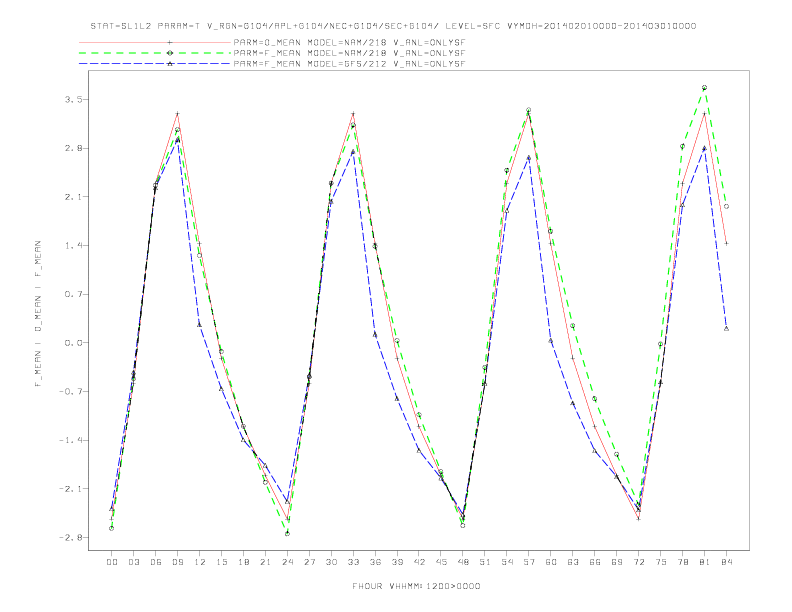
Task: Click x-axis tick label 45
Action: tap(441, 562)
